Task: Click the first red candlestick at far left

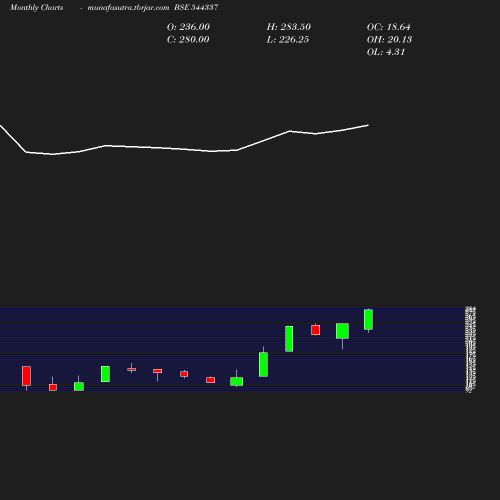Action: [26, 376]
